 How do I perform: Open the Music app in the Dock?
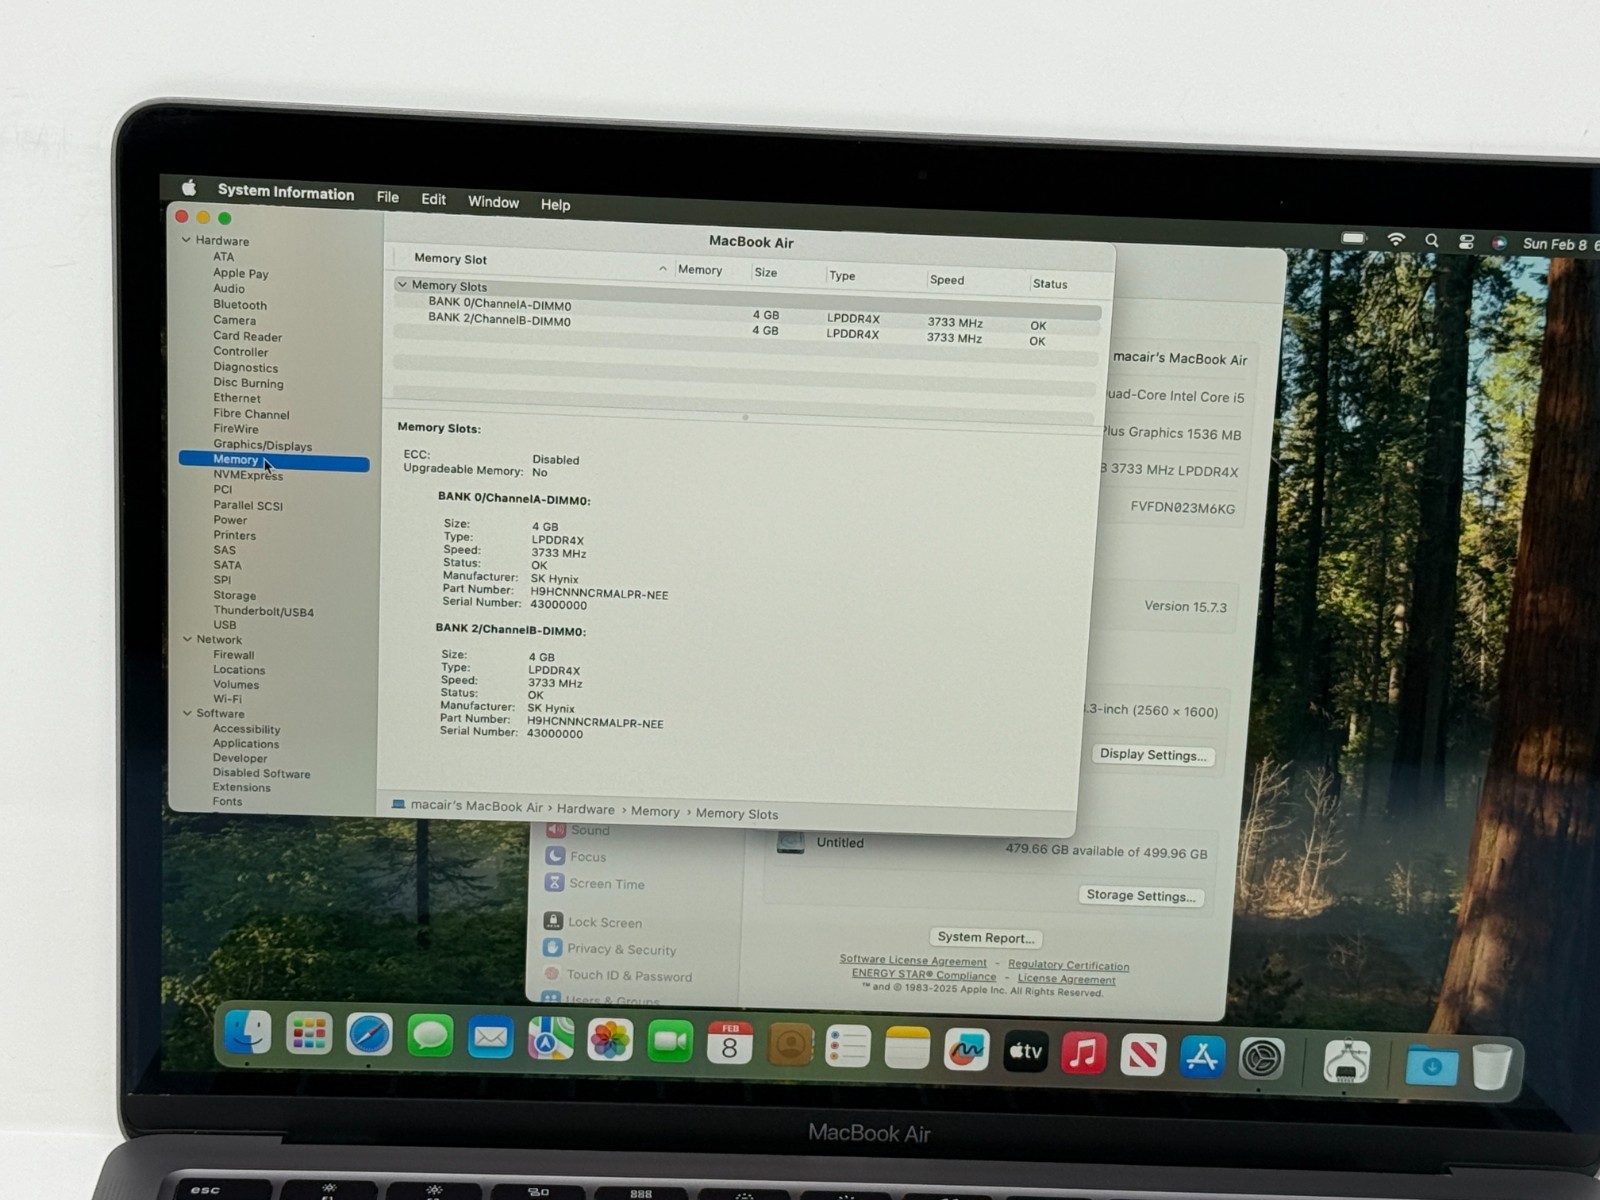(1084, 1052)
